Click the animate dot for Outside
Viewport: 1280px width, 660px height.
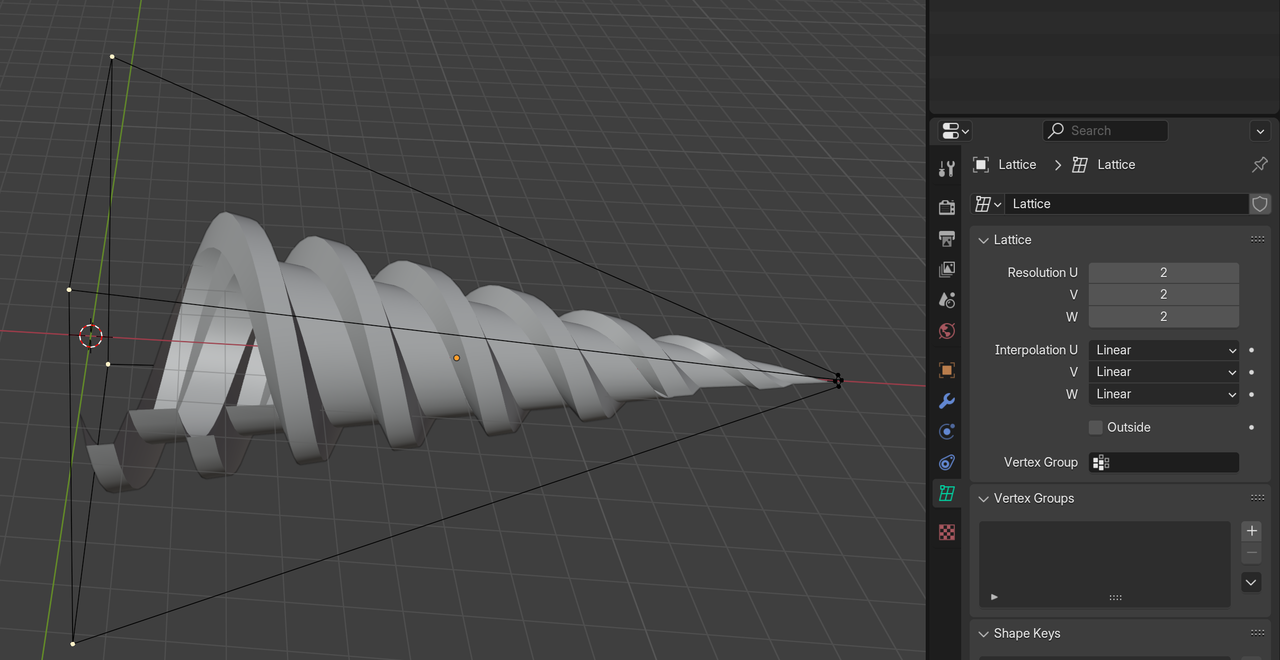tap(1252, 428)
